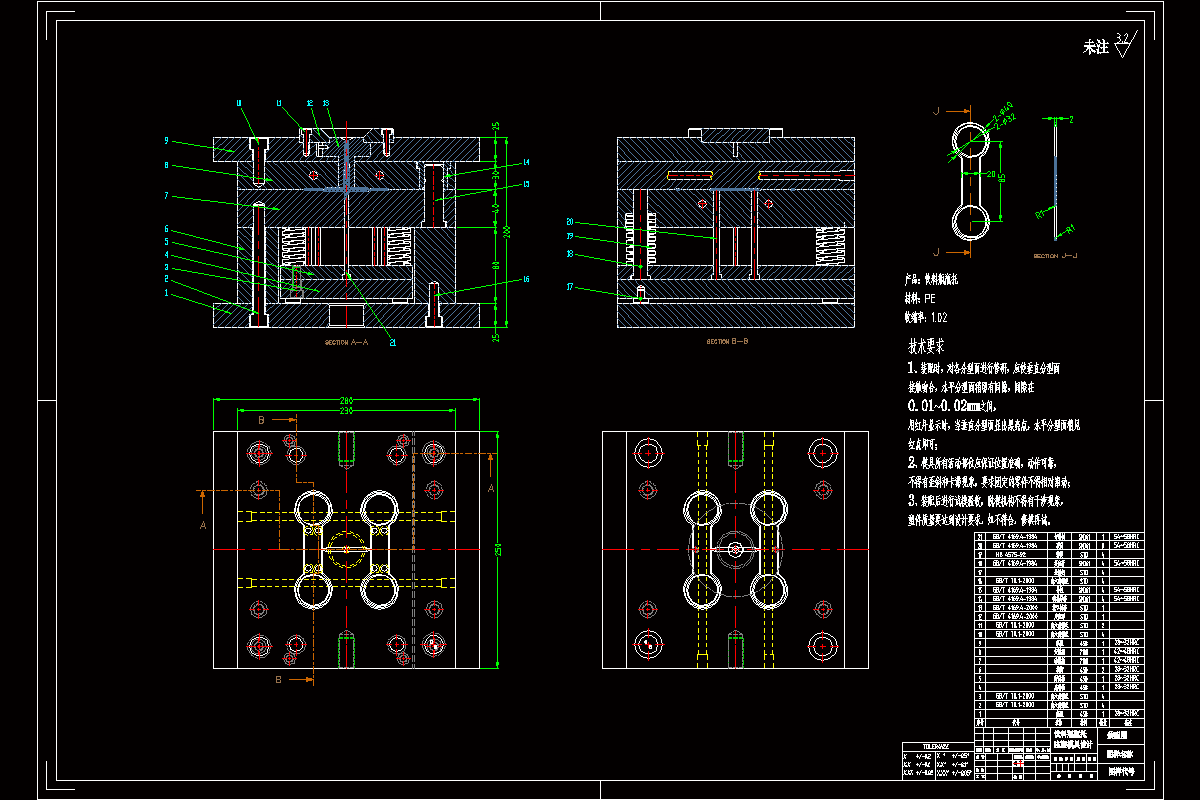
Task: Select balloon number 9 in section A-A
Action: pos(167,142)
